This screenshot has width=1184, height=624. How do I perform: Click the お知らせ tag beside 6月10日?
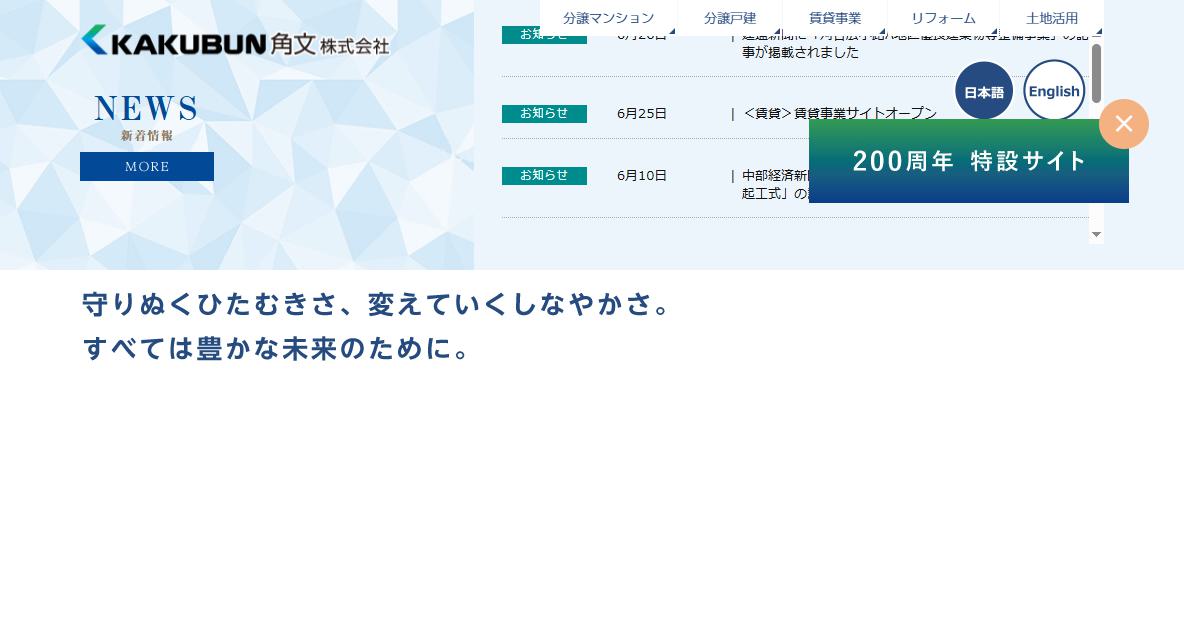(544, 175)
